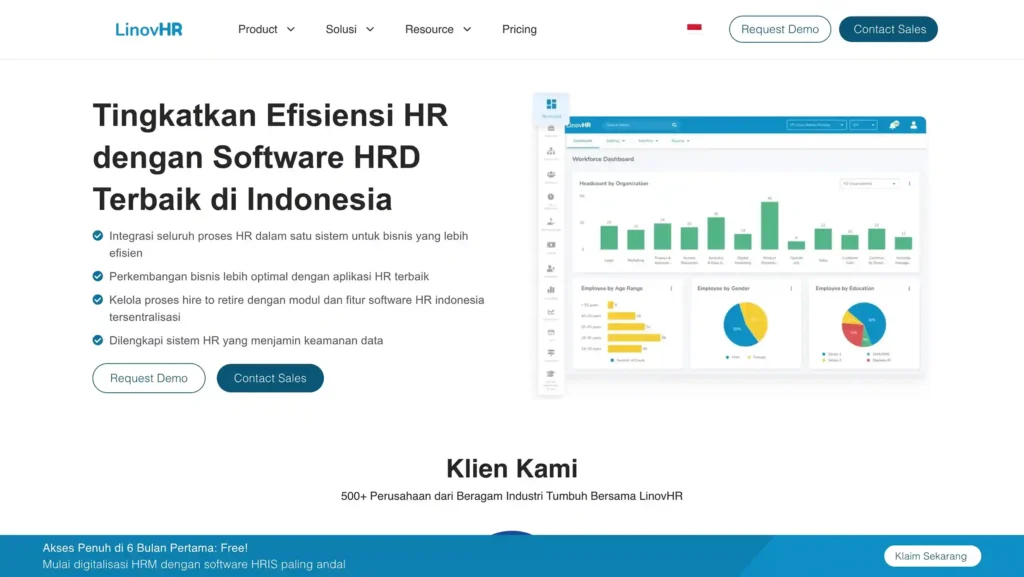Open the Employee by Age Range kebab menu
The image size is (1024, 577).
click(671, 288)
